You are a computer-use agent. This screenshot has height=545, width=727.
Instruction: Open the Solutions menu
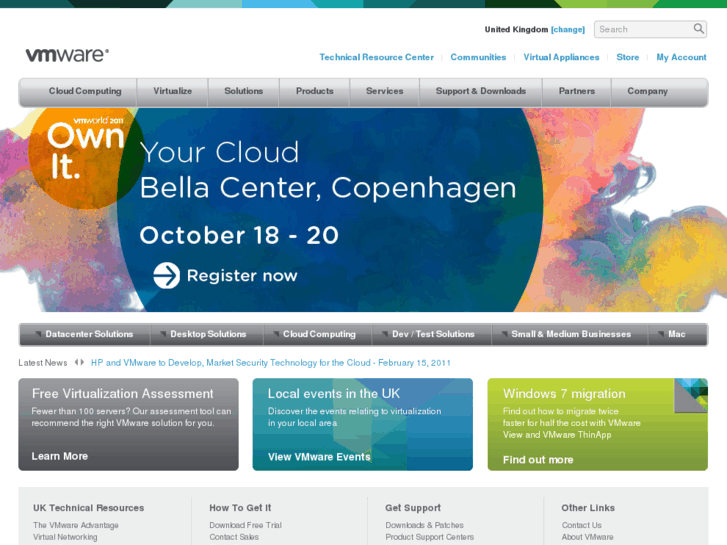pos(243,91)
